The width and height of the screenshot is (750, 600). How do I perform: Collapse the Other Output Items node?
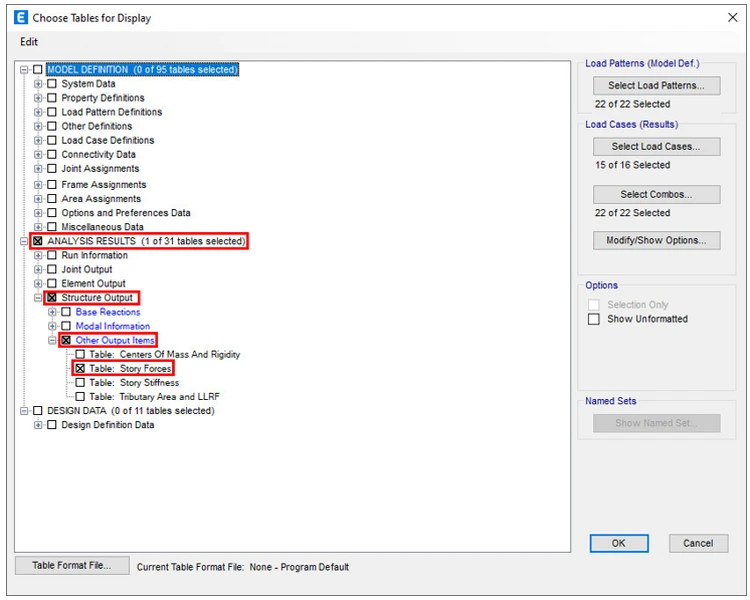[x=52, y=340]
